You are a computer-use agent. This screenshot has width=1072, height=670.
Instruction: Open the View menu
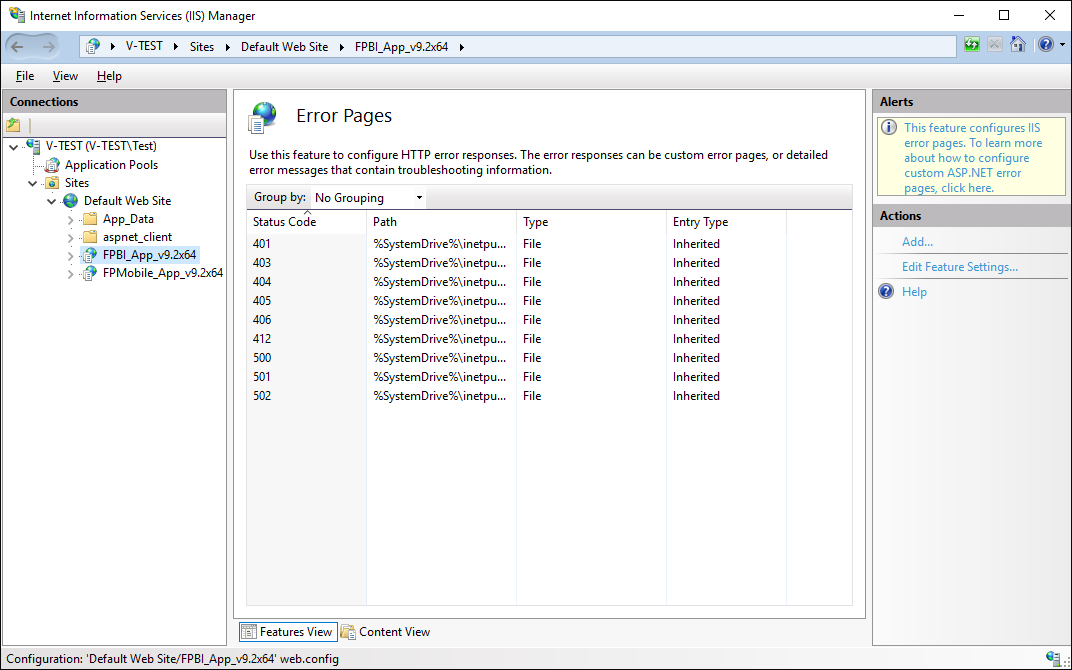(65, 76)
